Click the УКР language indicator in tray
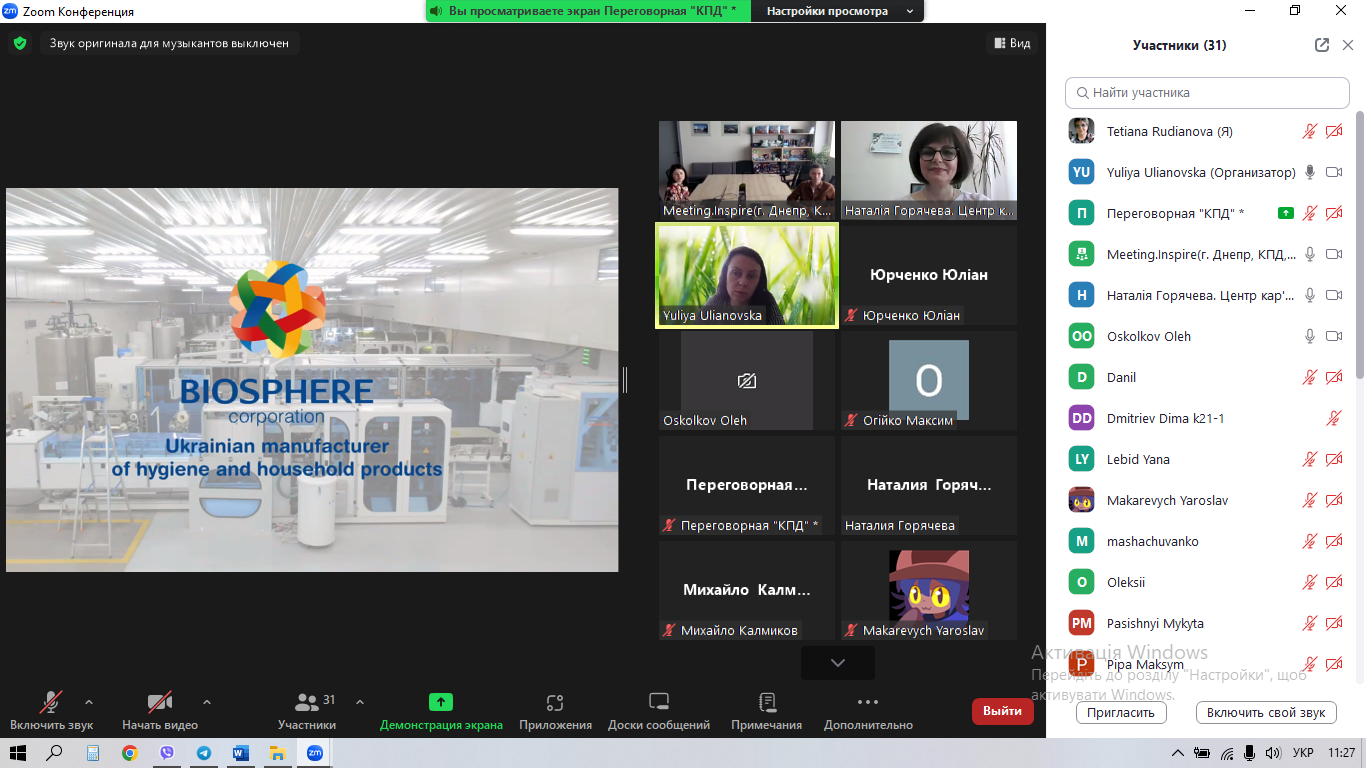1366x768 pixels. (1303, 753)
